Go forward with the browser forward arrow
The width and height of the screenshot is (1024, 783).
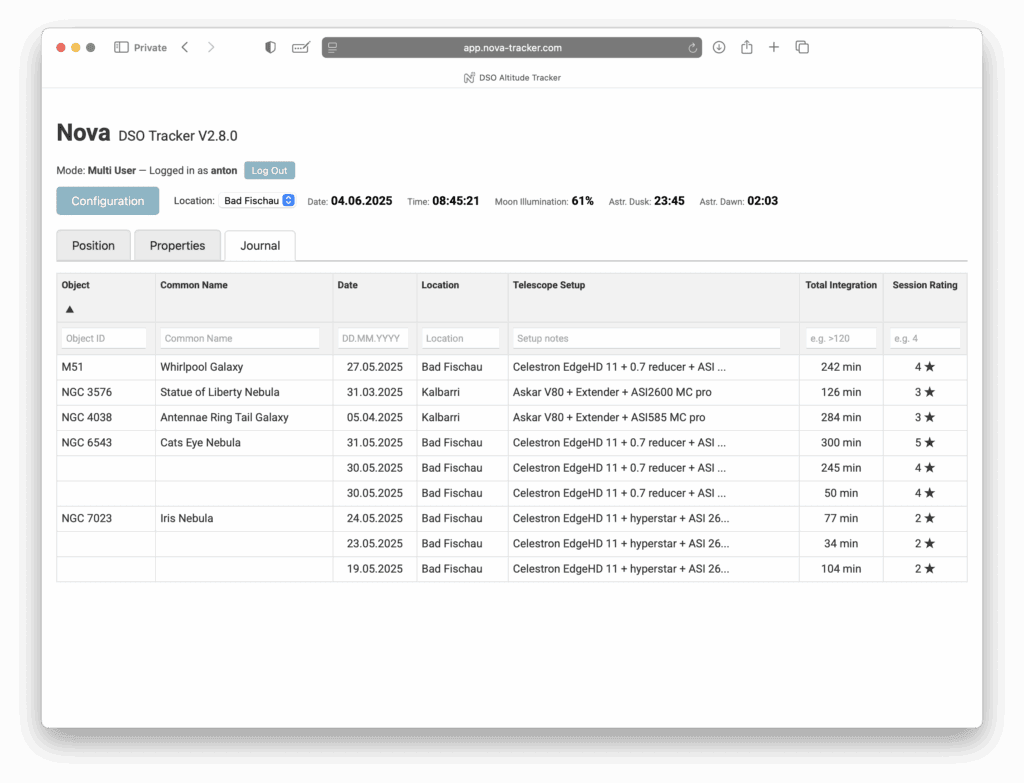tap(210, 47)
